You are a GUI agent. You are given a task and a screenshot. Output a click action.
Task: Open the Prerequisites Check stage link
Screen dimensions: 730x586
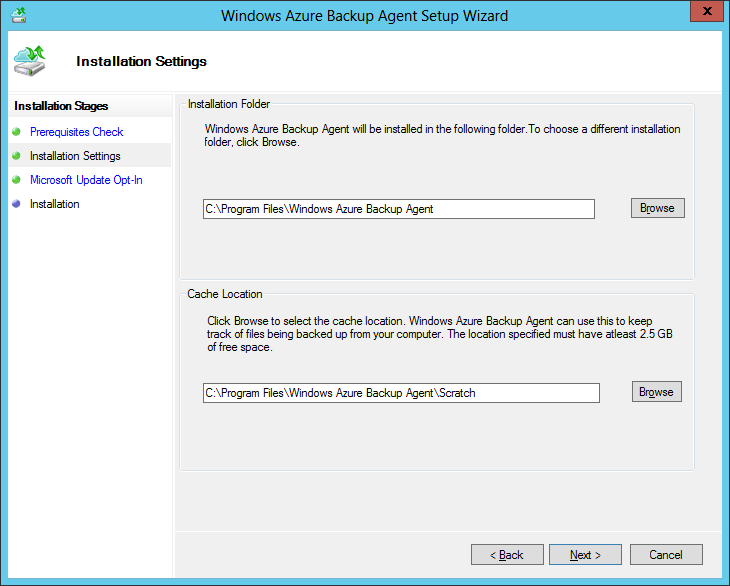[76, 132]
